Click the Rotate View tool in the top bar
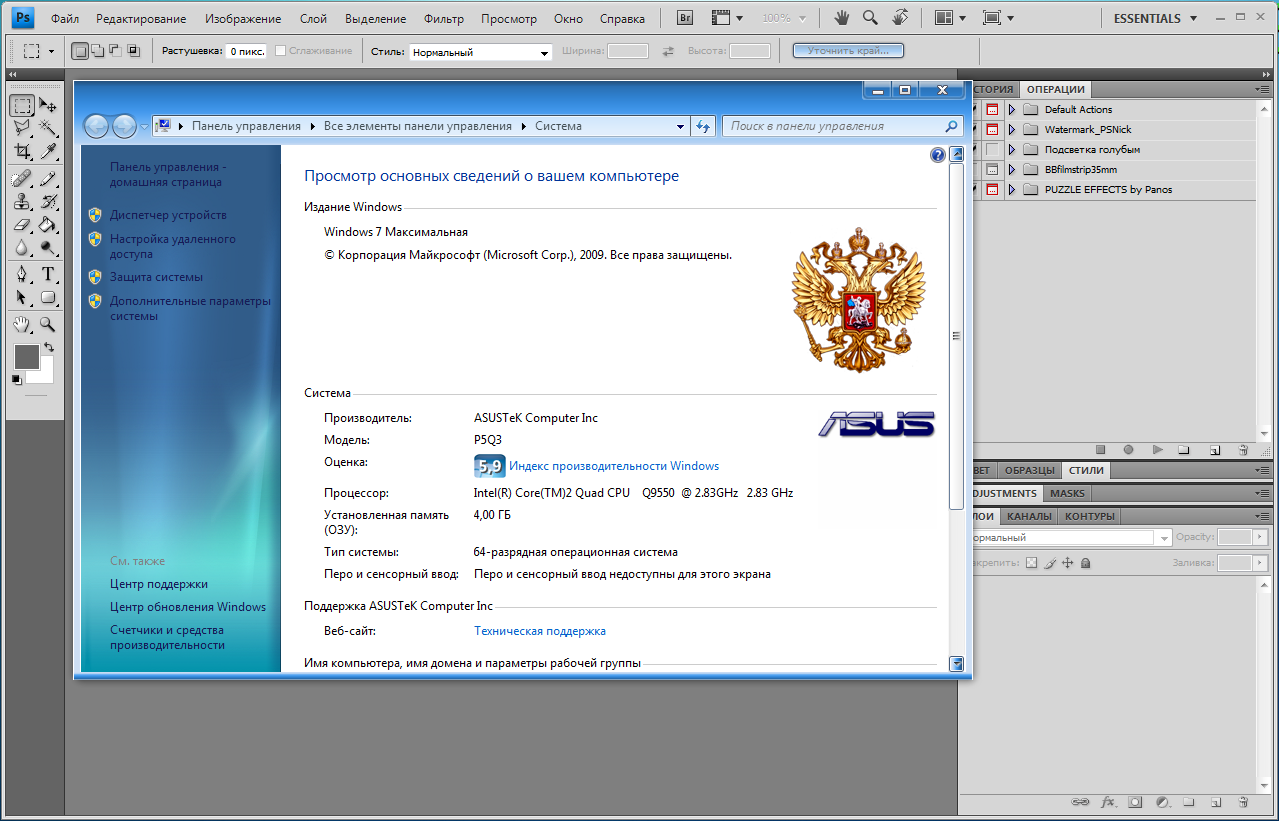Viewport: 1279px width, 821px height. 900,18
